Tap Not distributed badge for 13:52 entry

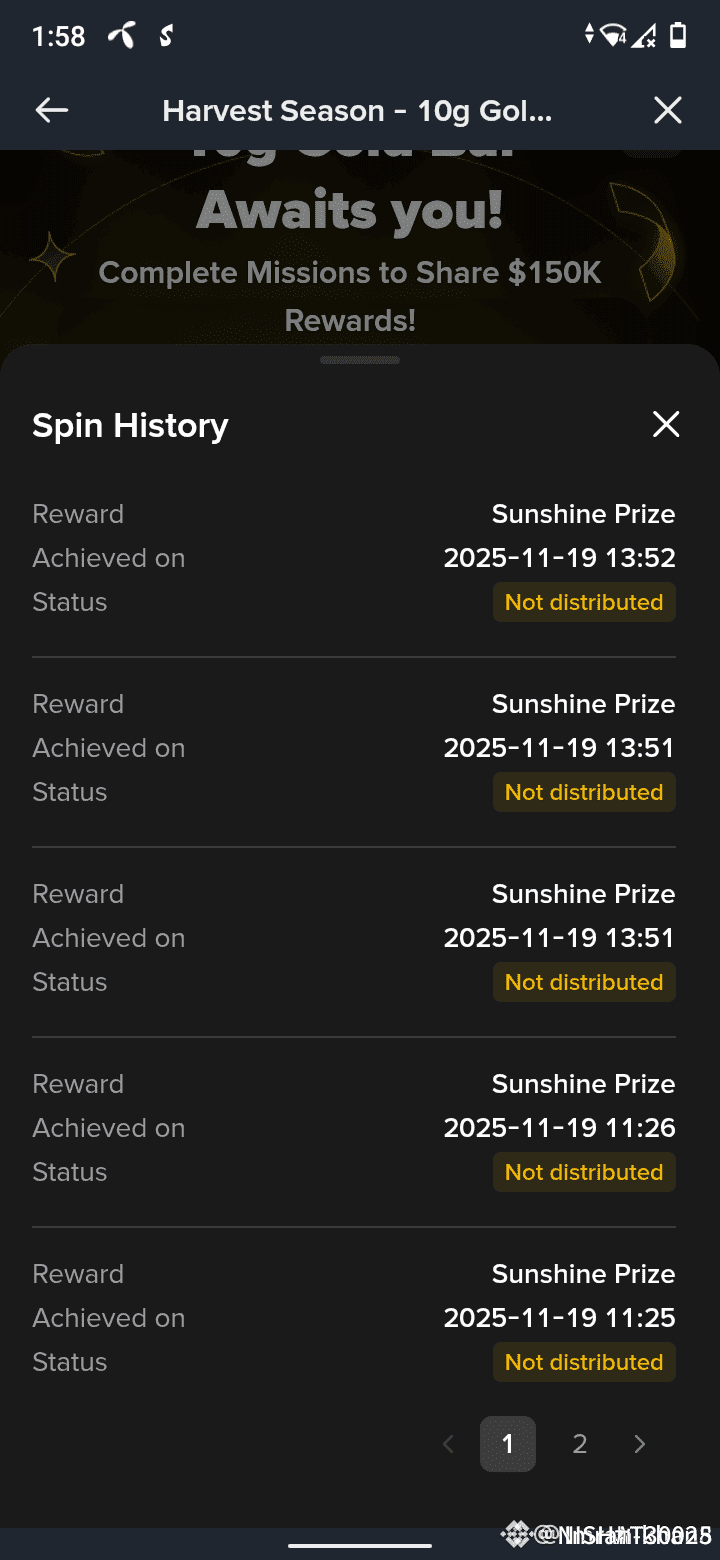point(584,602)
